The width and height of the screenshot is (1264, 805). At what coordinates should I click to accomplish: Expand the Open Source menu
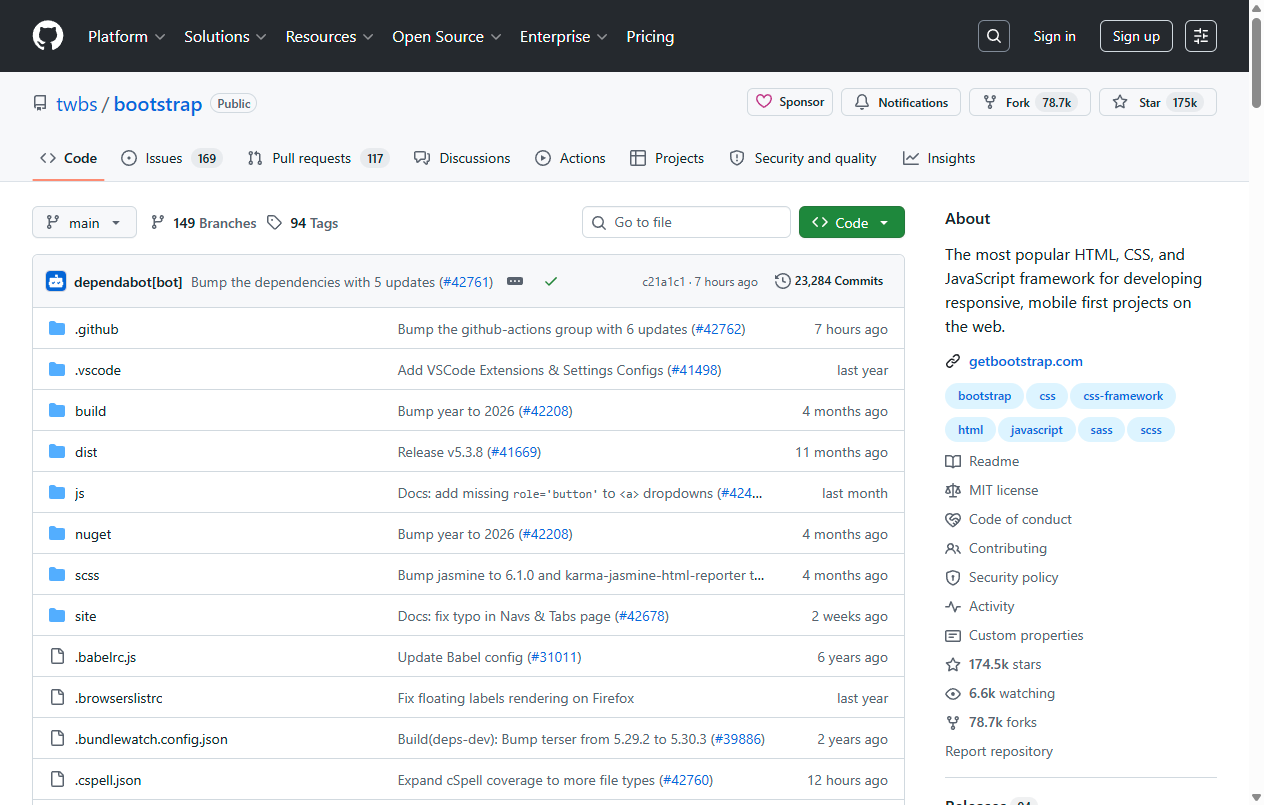coord(446,36)
